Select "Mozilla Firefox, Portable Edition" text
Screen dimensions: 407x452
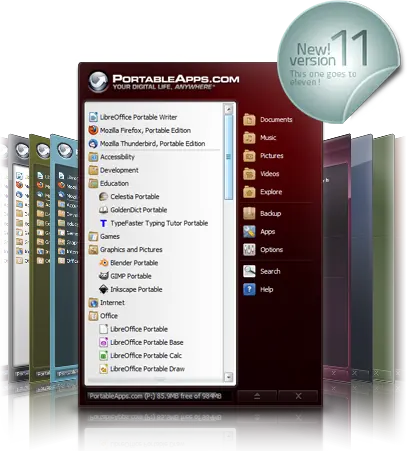click(145, 130)
